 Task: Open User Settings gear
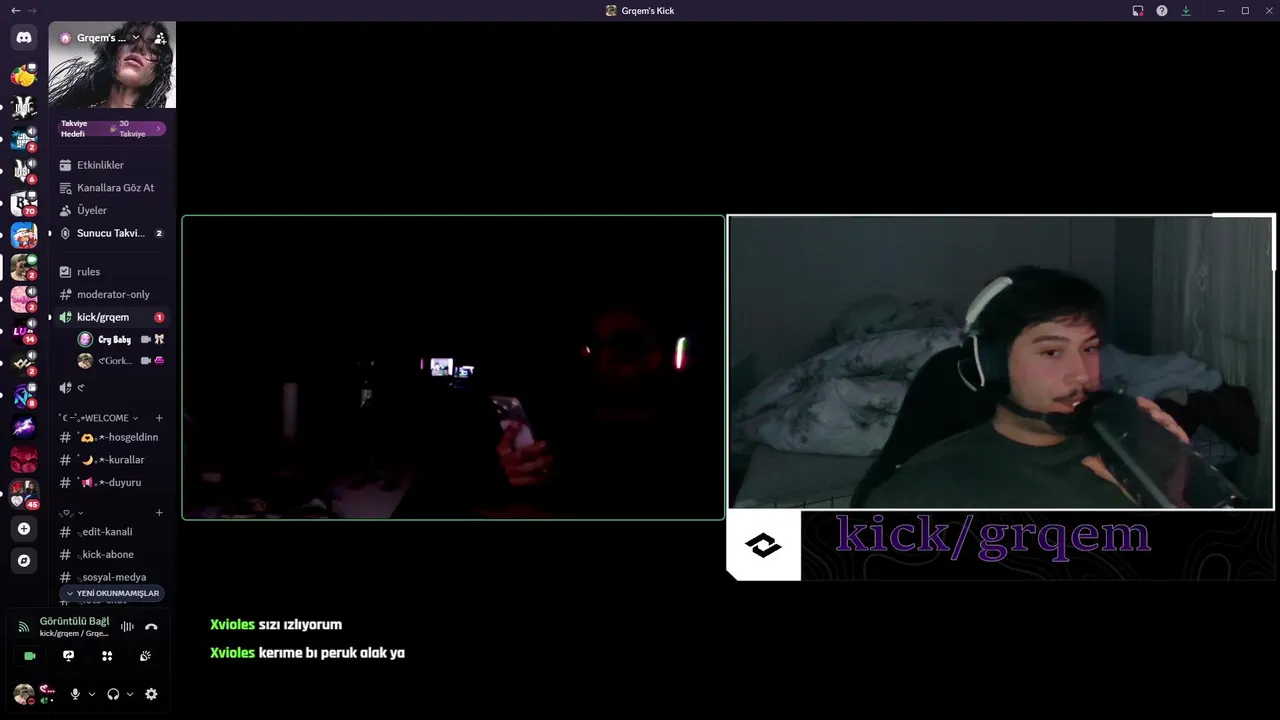[151, 694]
